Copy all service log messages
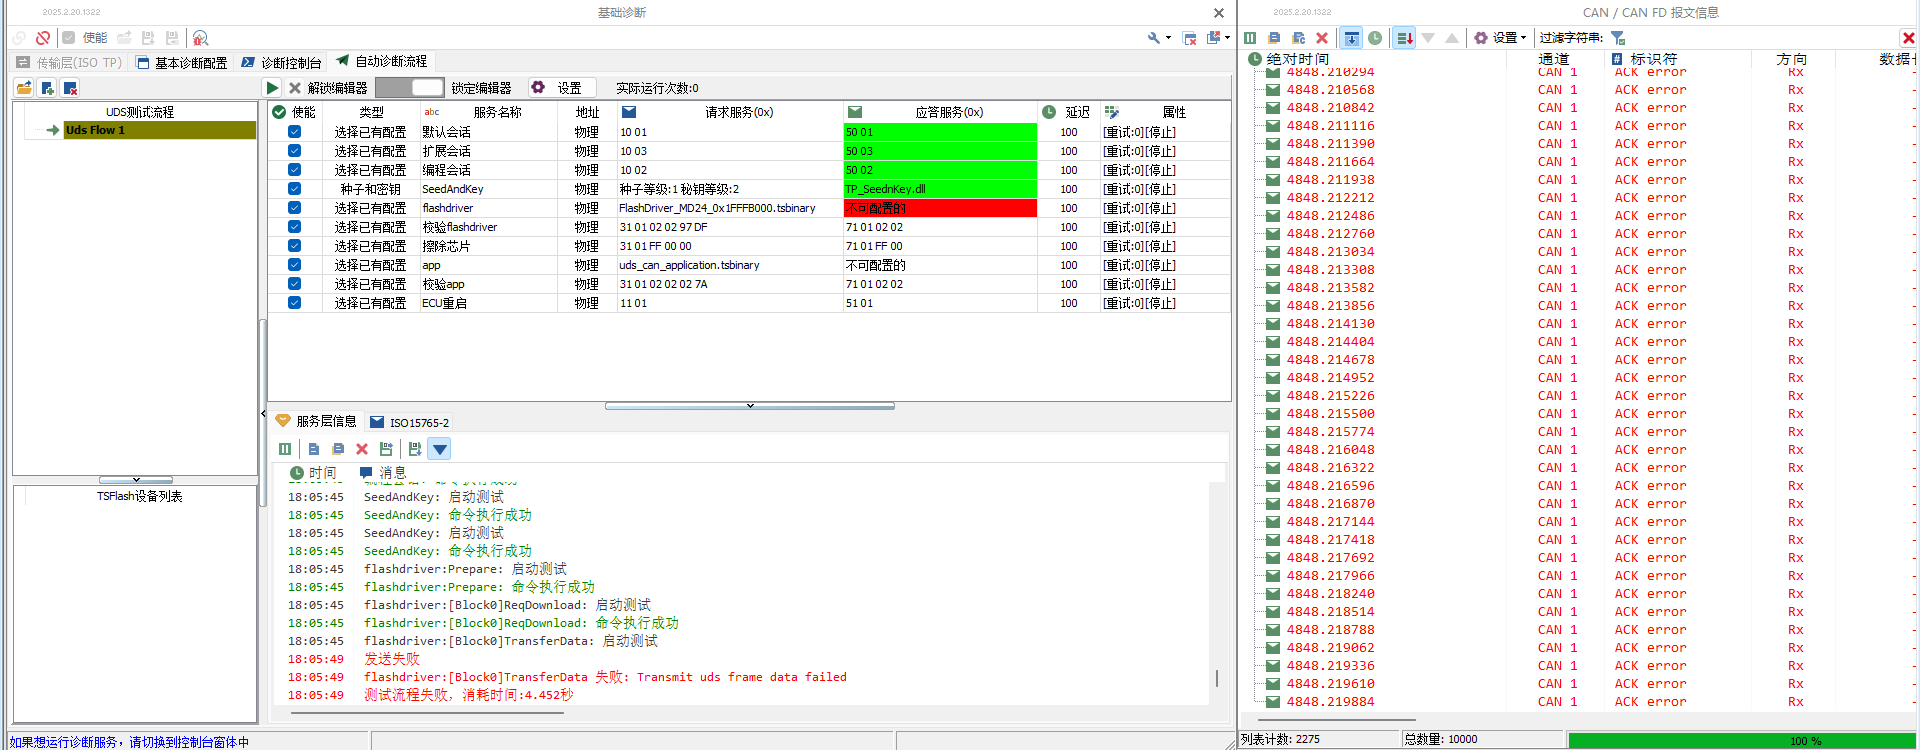This screenshot has width=1920, height=750. click(338, 449)
